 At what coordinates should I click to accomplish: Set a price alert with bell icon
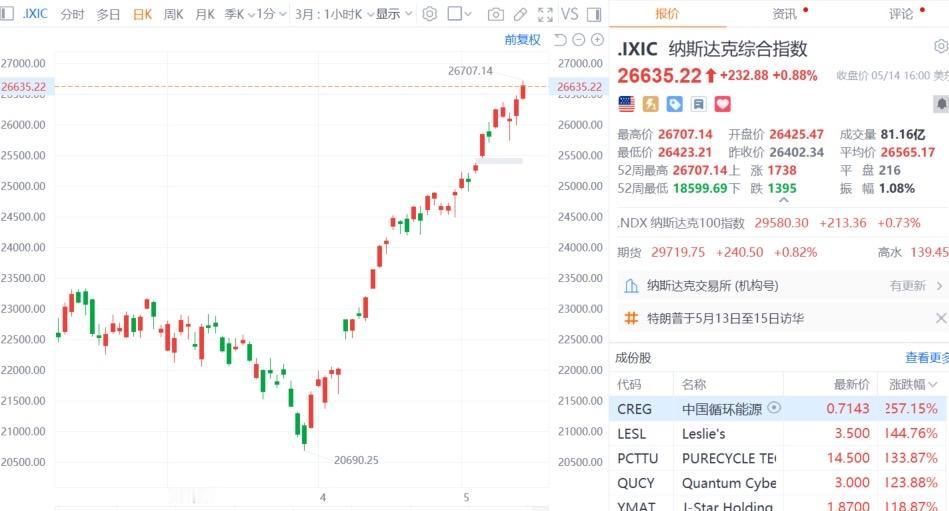(x=941, y=104)
